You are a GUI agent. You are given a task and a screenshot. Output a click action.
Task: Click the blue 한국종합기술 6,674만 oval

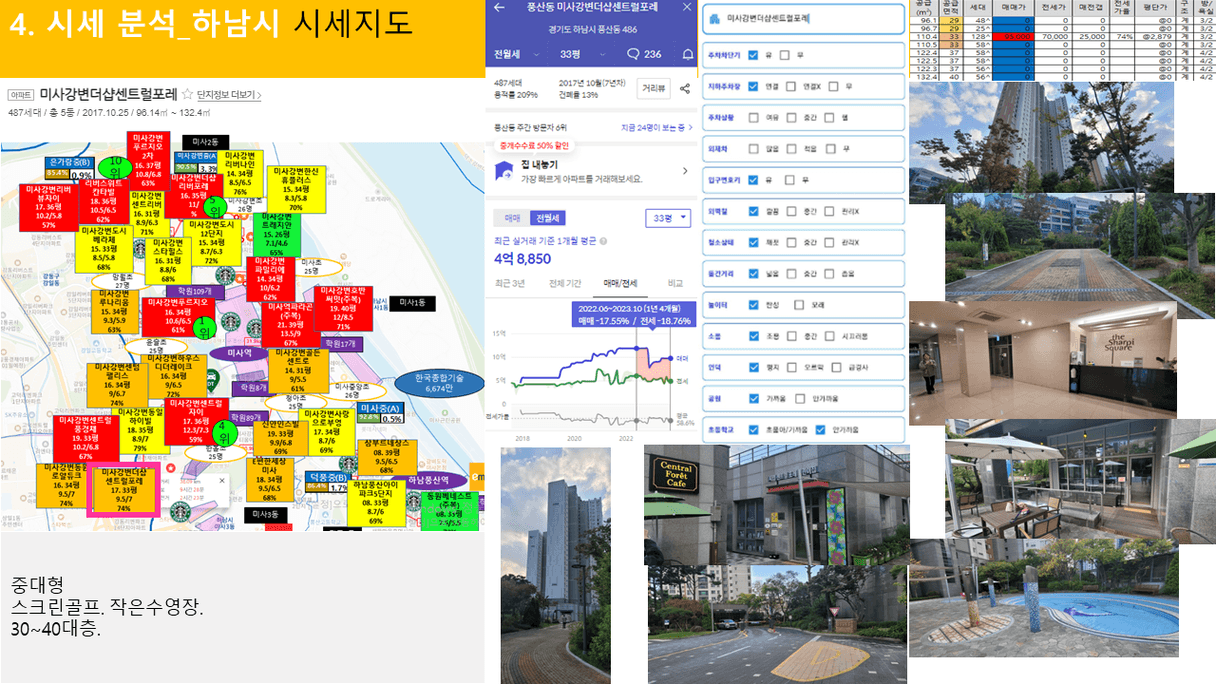click(x=440, y=382)
